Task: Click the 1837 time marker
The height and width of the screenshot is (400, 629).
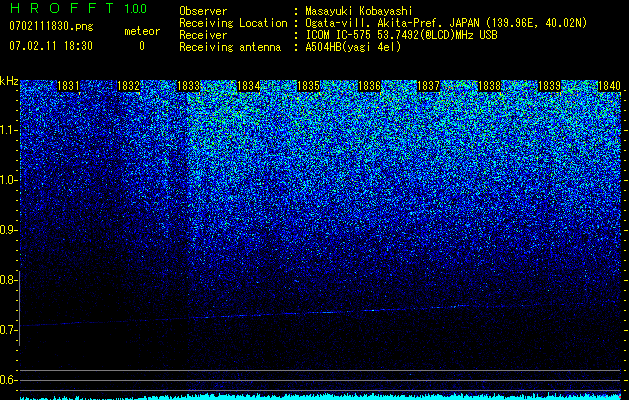Action: [x=429, y=86]
